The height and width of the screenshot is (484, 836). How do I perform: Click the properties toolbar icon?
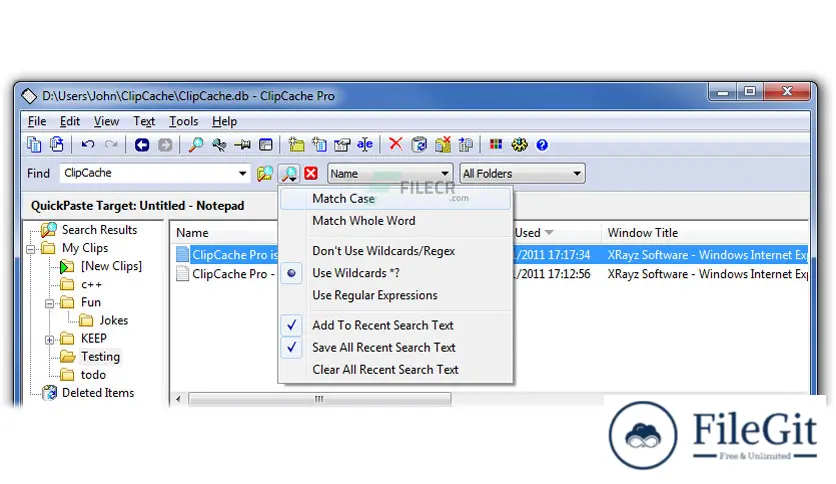[342, 144]
